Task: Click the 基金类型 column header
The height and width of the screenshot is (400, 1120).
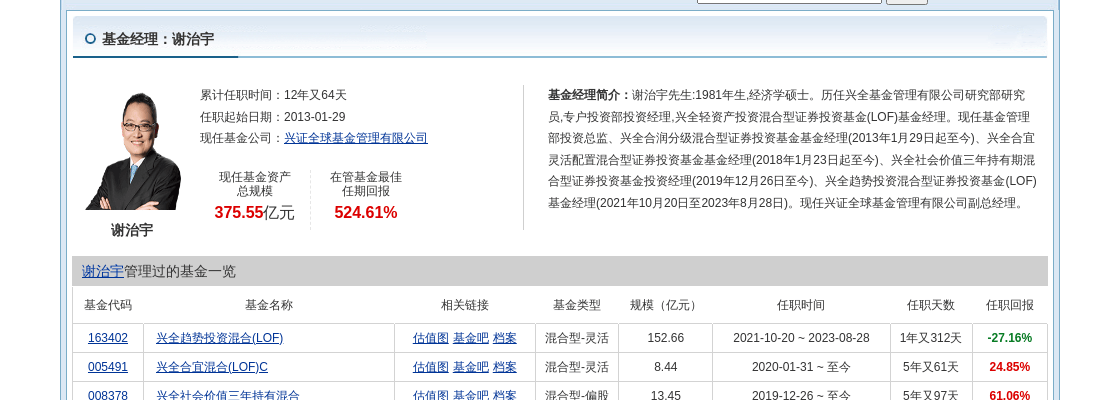Action: coord(576,305)
